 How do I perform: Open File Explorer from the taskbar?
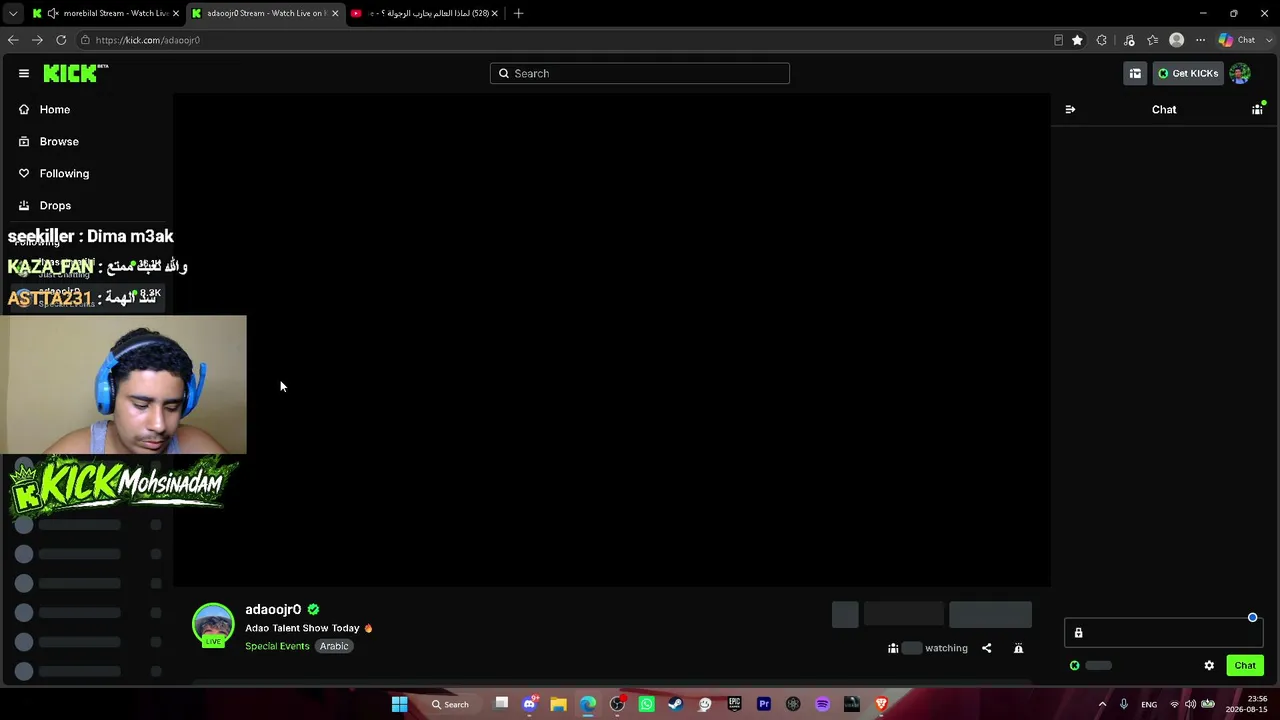559,704
